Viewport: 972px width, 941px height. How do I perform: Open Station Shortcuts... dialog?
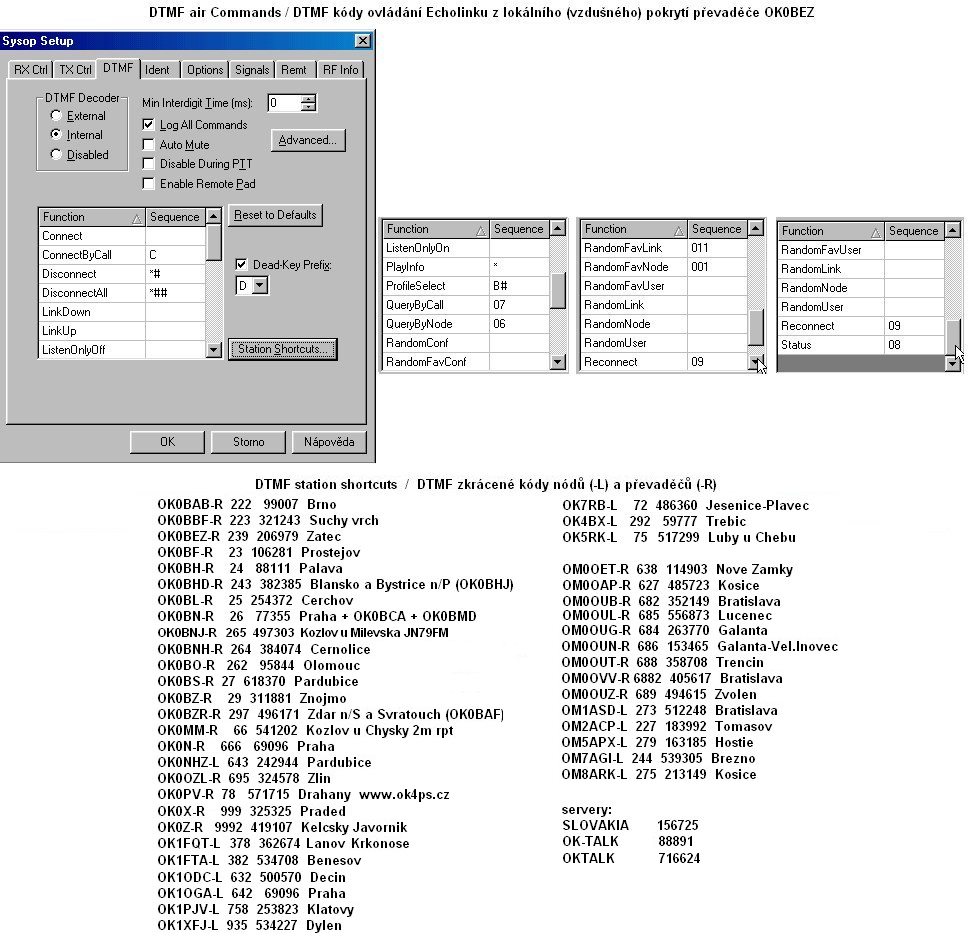point(283,349)
